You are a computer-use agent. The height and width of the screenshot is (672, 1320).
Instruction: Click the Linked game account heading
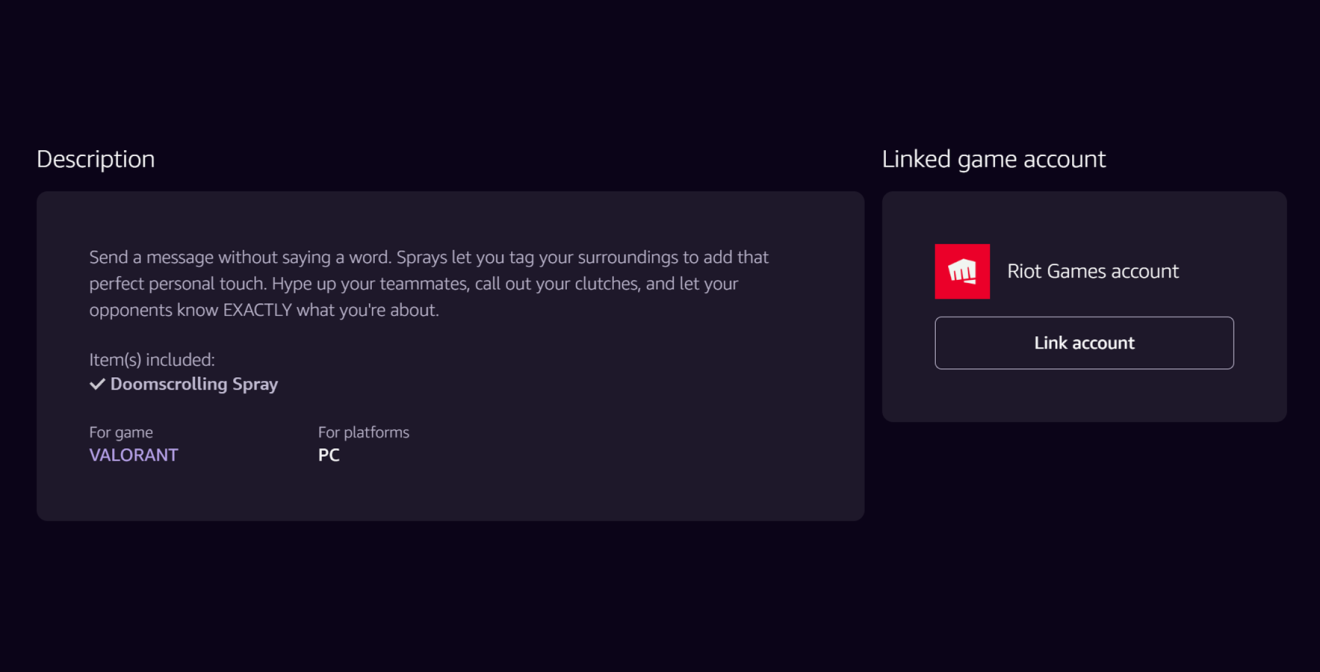click(x=993, y=159)
